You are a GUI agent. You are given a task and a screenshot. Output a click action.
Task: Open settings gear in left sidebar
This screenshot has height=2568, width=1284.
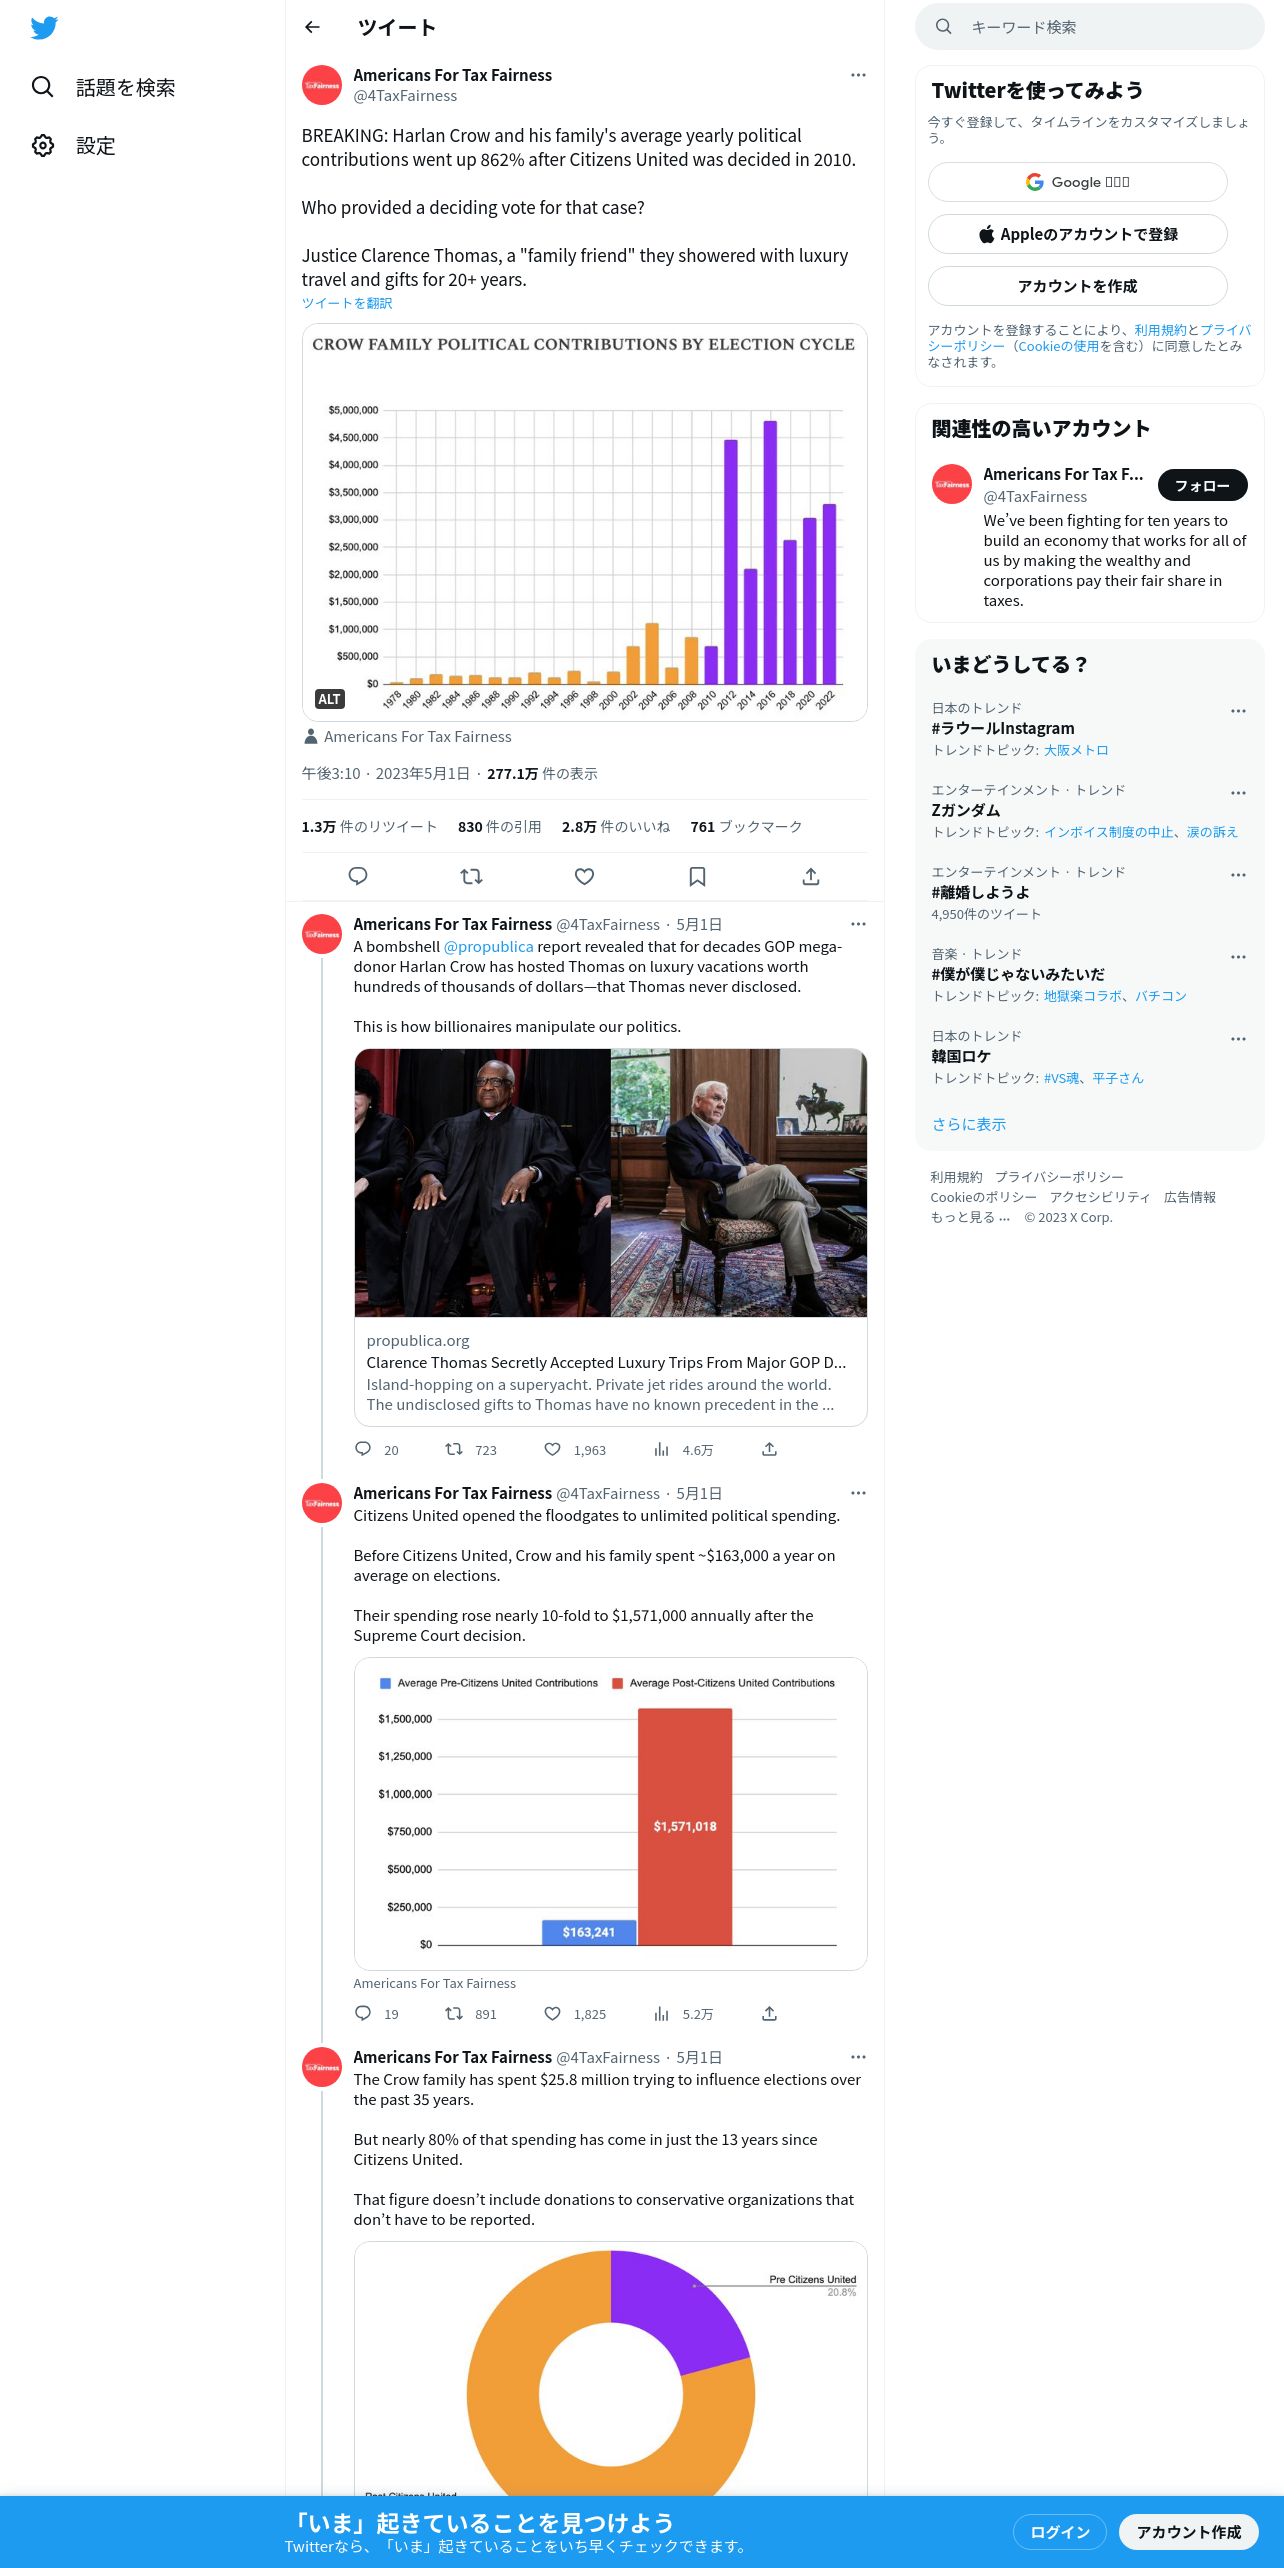(43, 146)
